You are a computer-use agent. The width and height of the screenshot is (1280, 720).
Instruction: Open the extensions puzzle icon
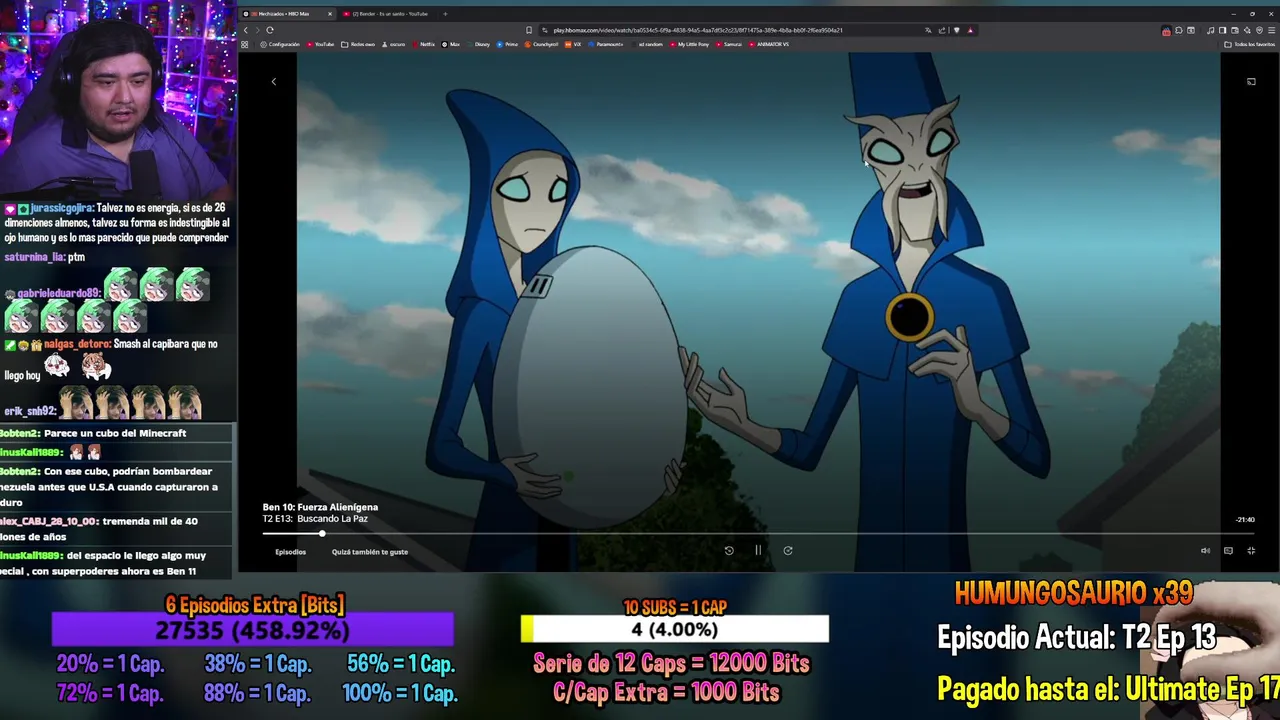click(x=1178, y=30)
